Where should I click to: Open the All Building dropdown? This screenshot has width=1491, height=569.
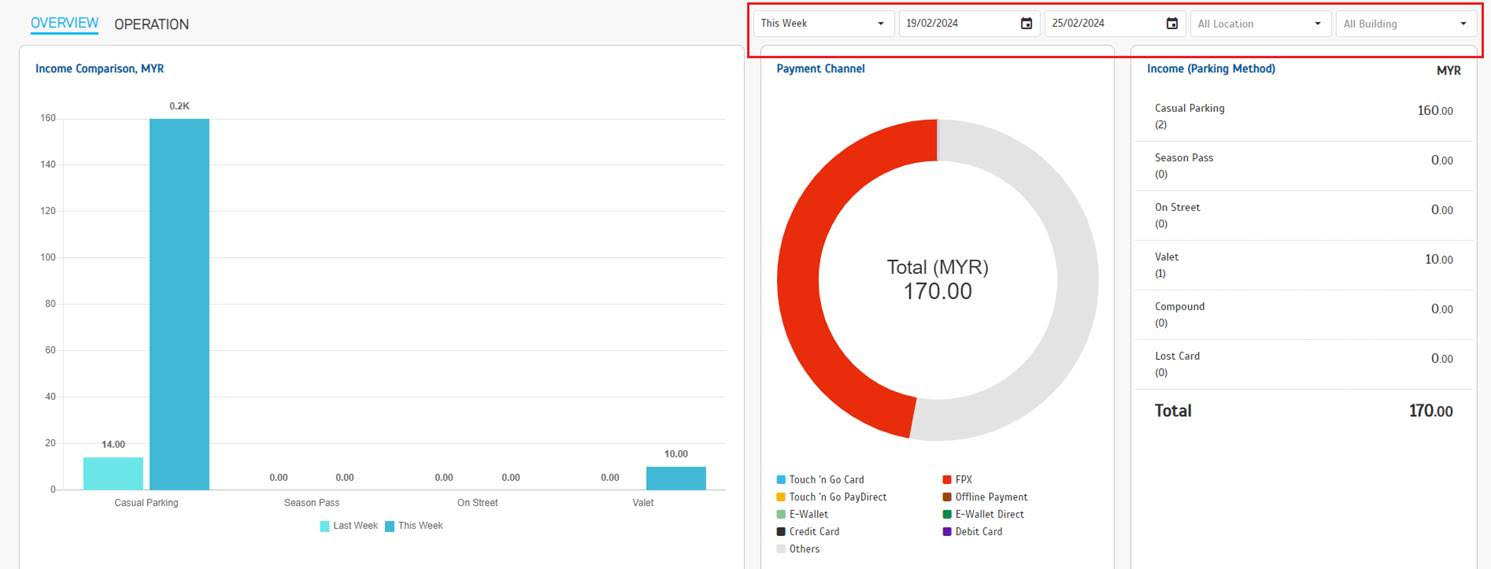(1405, 24)
